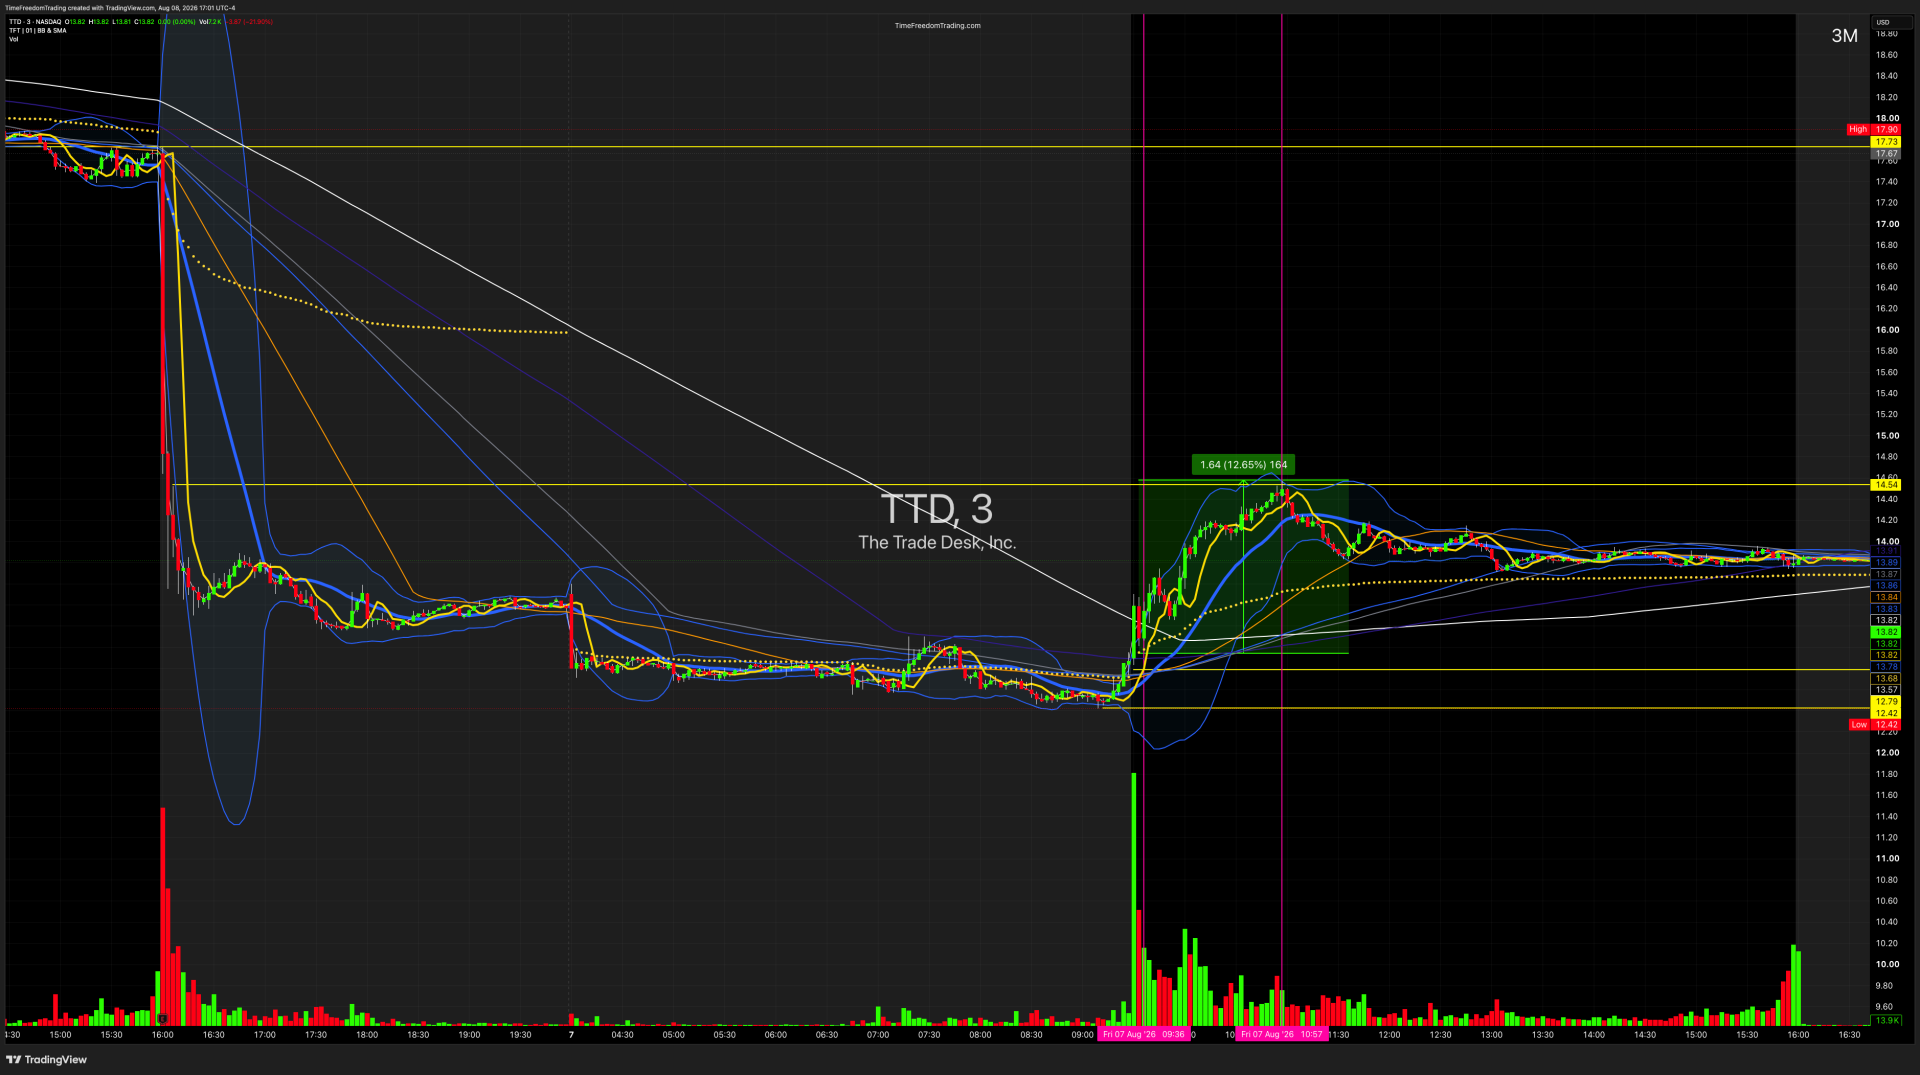Click the snapshot caption with Aug 08 timestamp
Screen dimensions: 1920x1075
point(120,8)
